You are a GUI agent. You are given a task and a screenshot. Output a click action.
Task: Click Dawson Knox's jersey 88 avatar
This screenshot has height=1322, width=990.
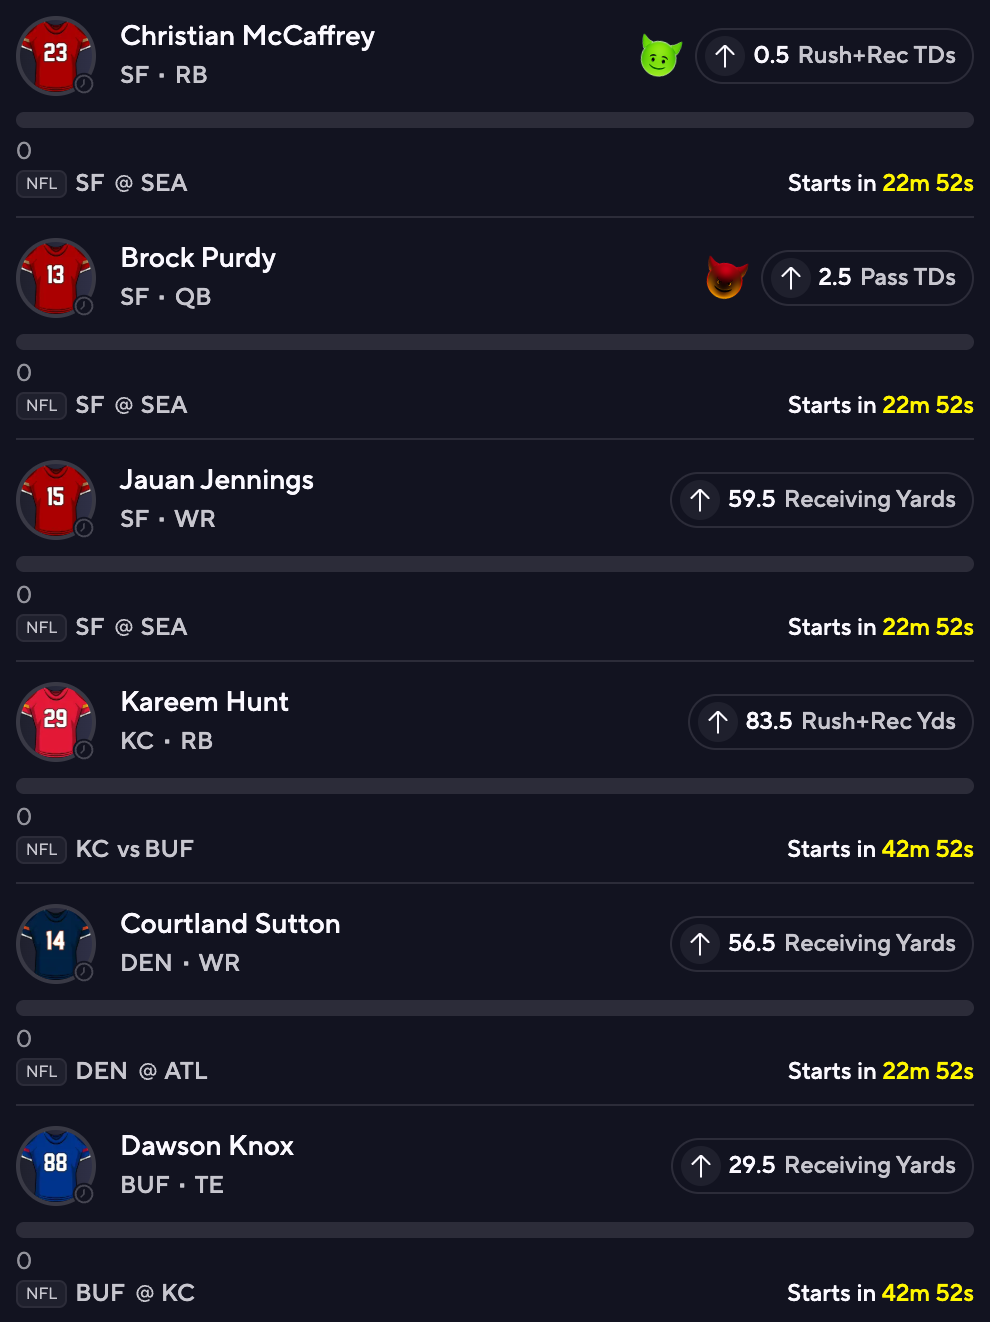pos(56,1166)
